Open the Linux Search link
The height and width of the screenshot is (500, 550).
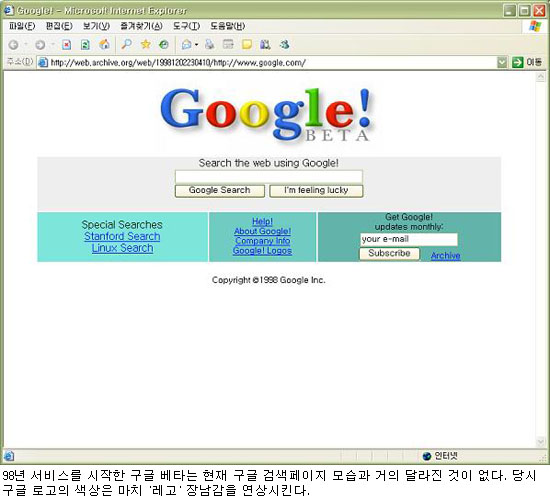[122, 248]
